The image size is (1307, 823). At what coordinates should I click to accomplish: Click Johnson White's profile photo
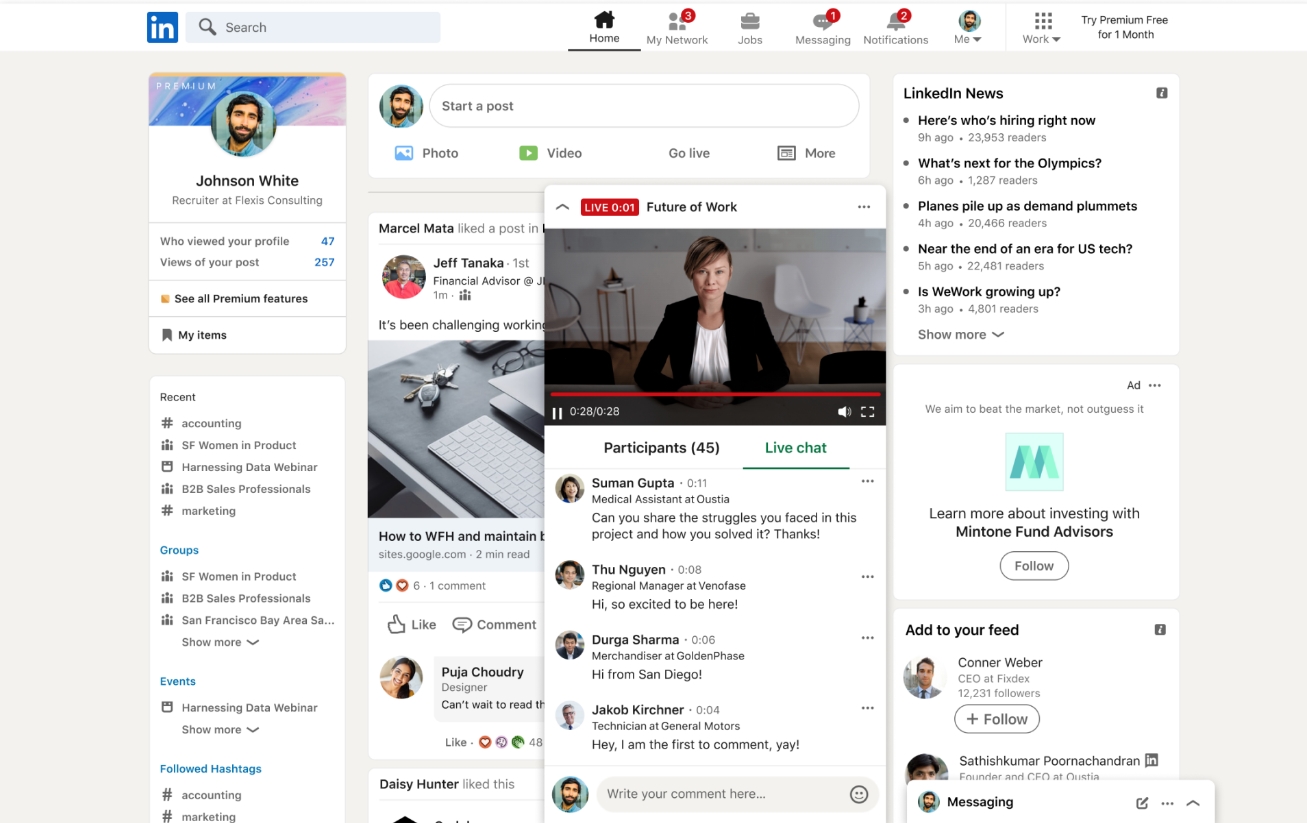click(x=244, y=124)
